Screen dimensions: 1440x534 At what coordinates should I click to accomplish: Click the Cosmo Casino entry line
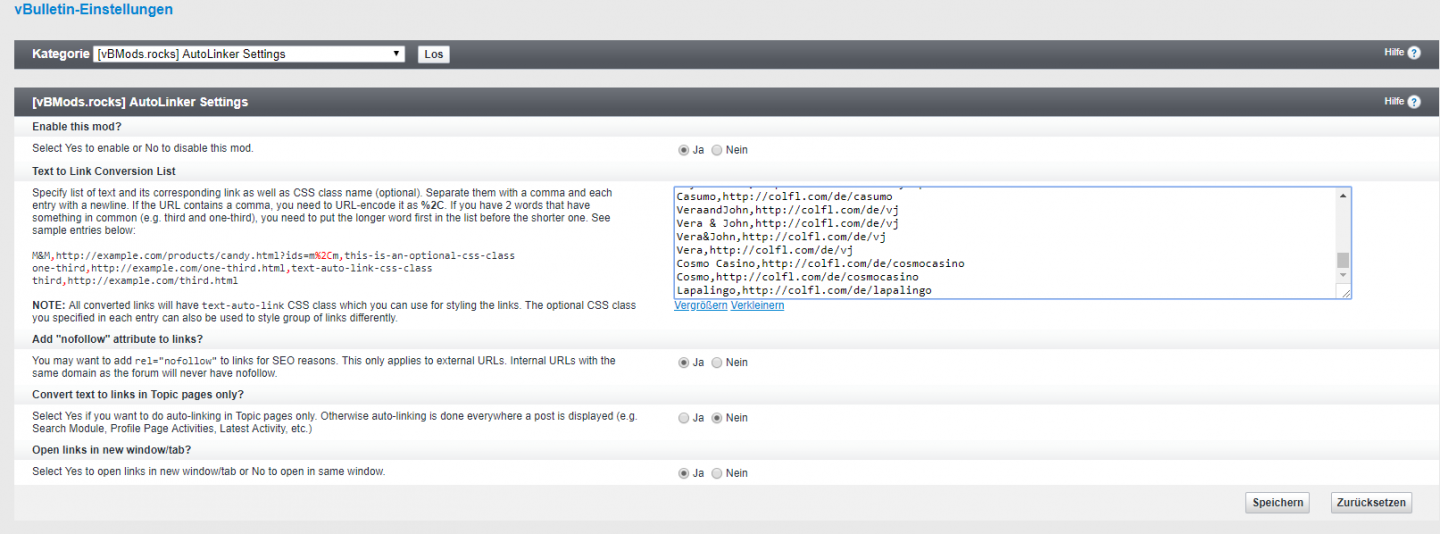click(x=820, y=264)
